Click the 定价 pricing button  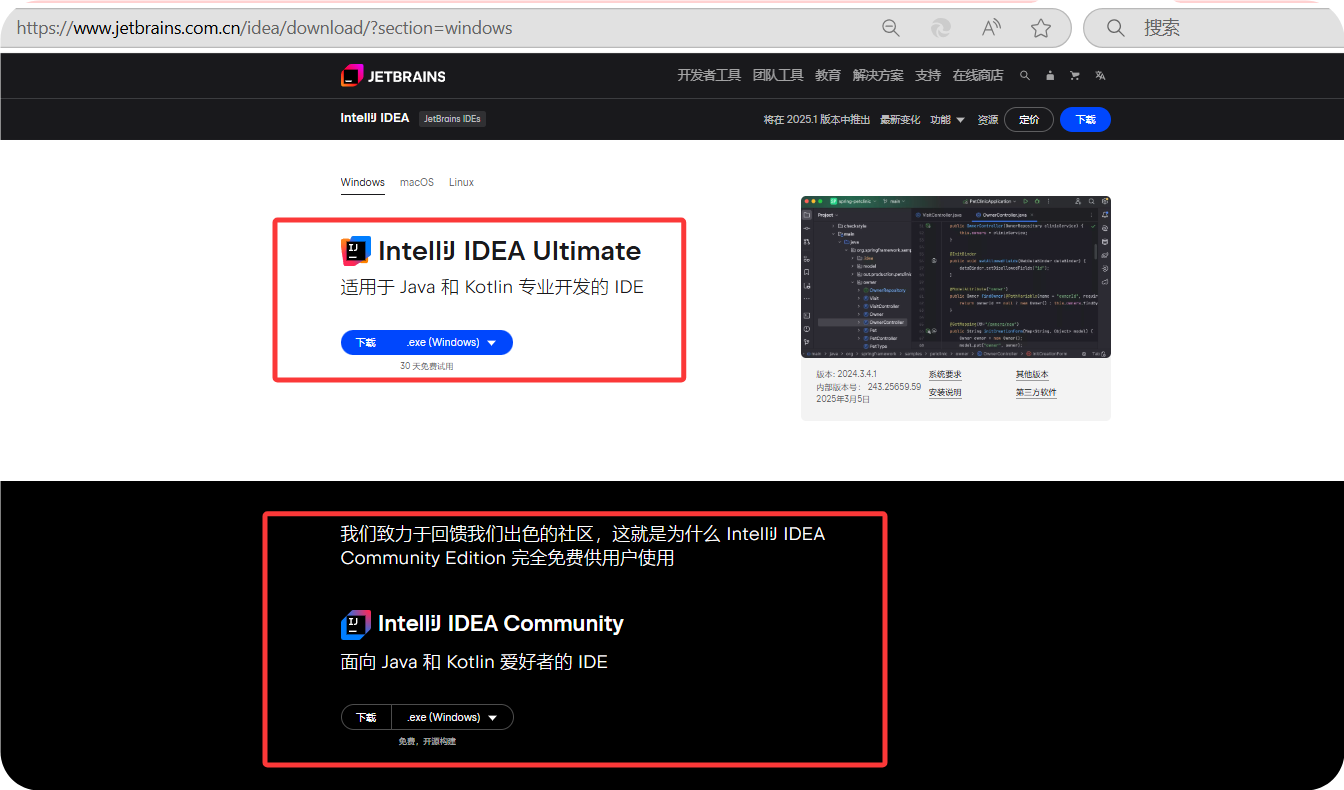1029,120
